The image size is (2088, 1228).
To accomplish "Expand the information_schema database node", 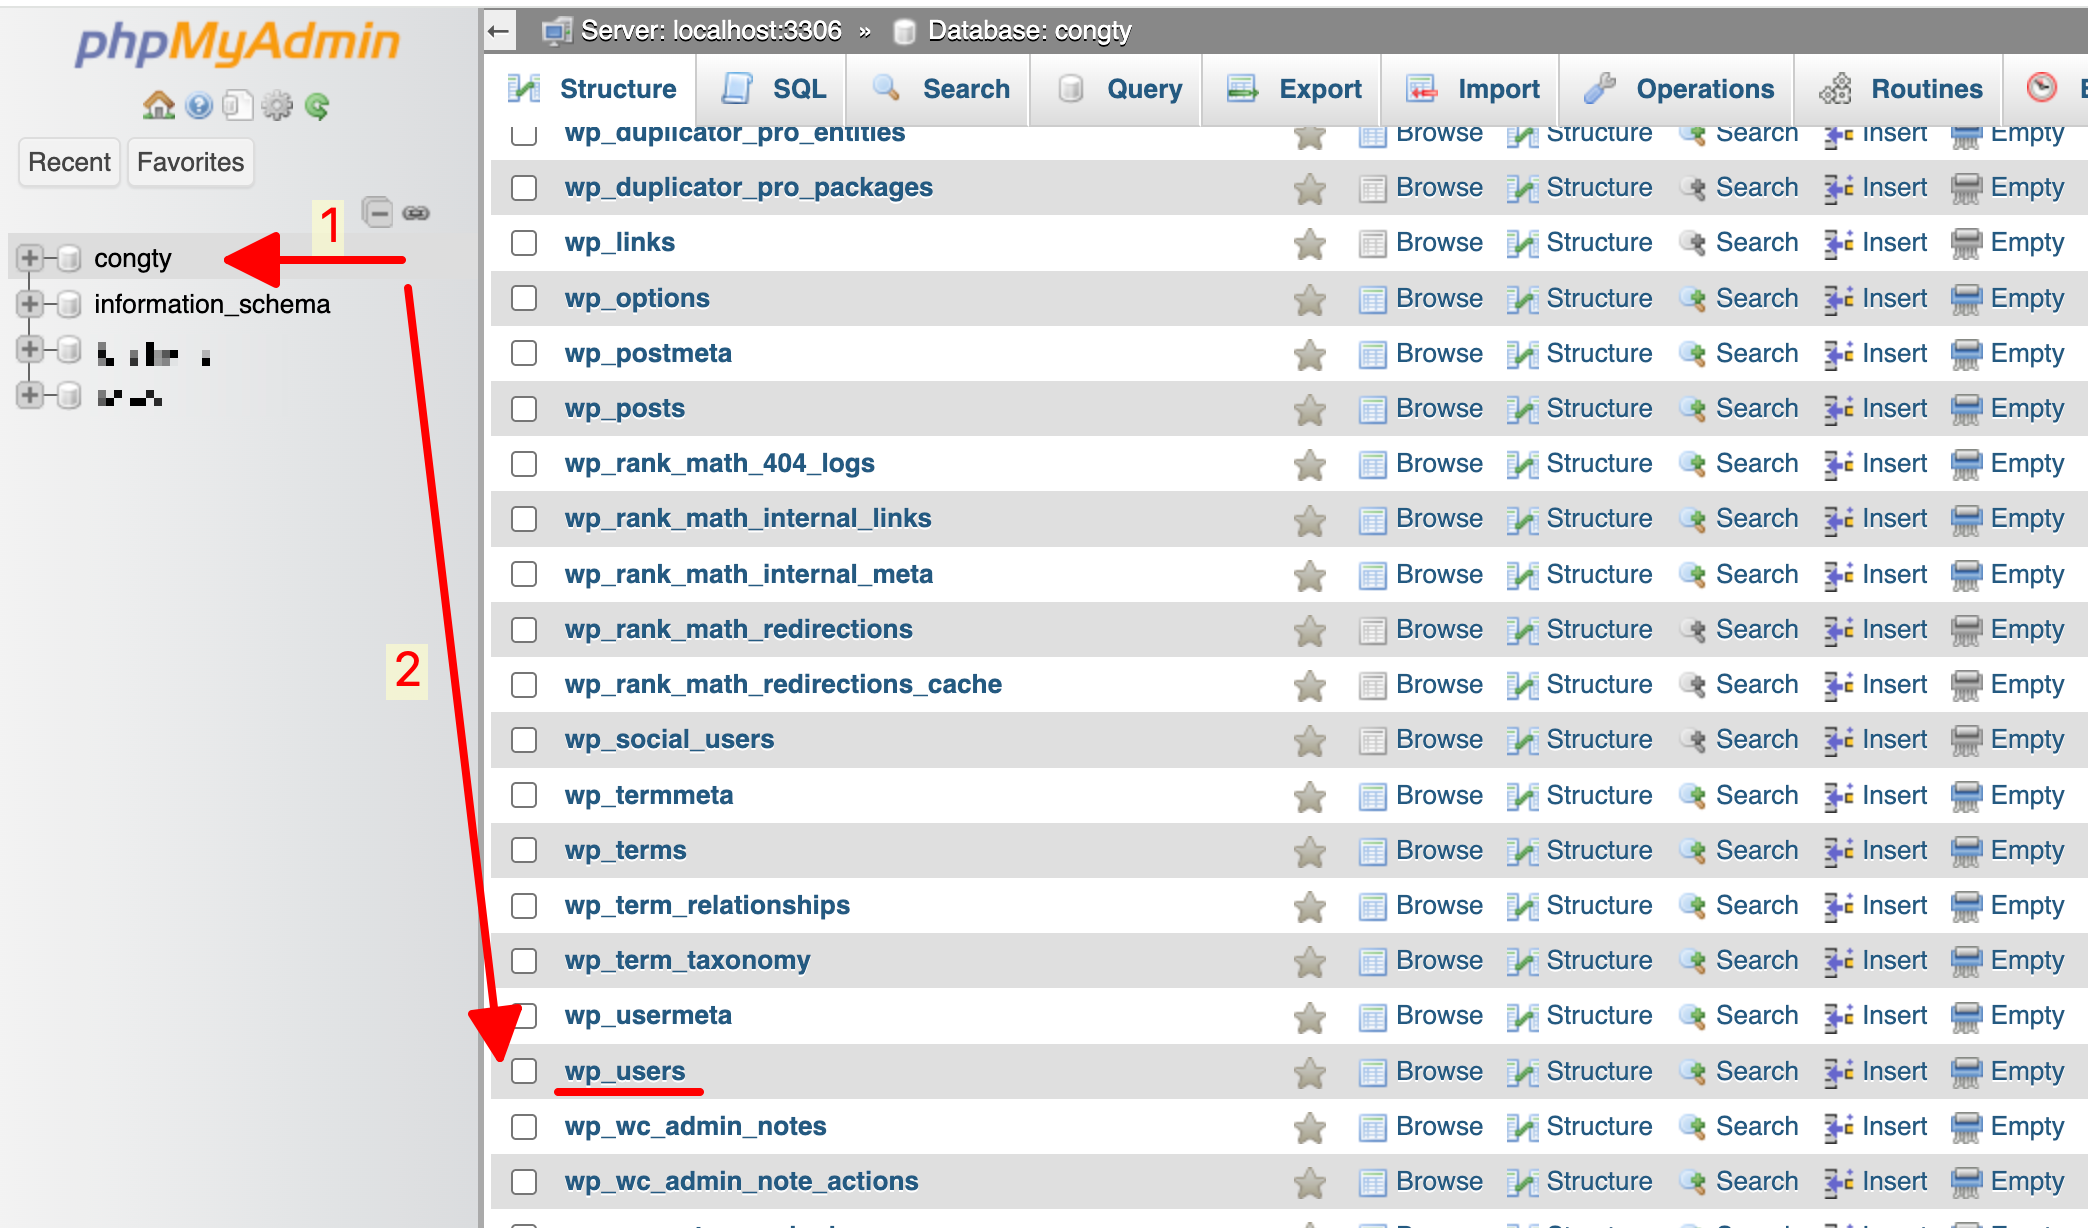I will click(x=30, y=304).
